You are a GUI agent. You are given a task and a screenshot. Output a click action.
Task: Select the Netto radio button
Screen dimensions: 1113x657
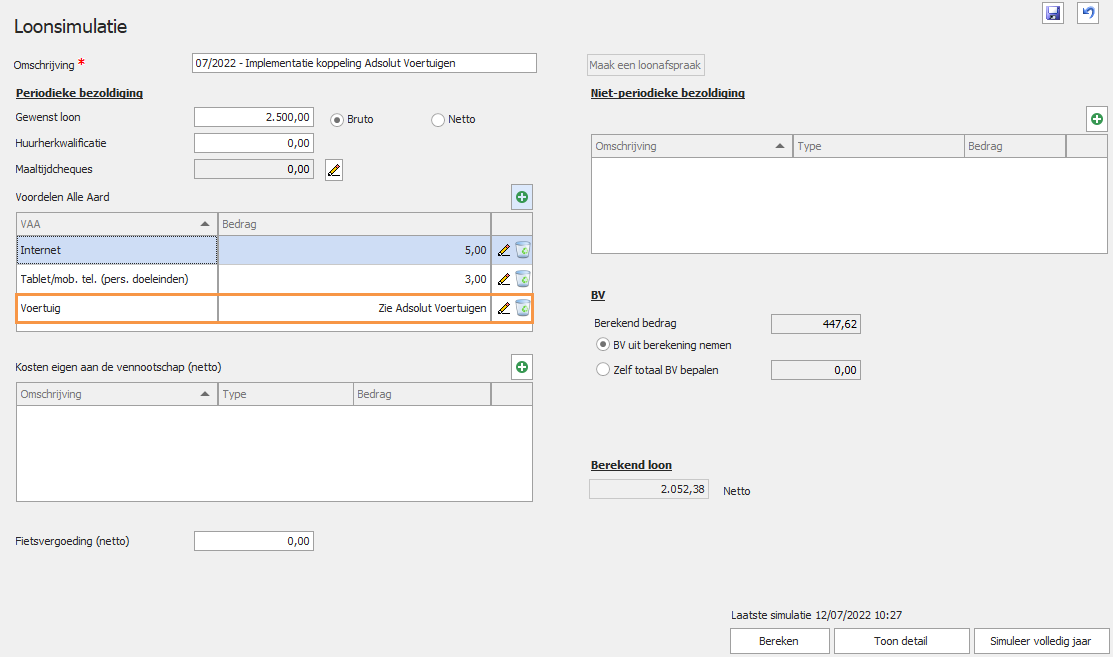tap(438, 120)
